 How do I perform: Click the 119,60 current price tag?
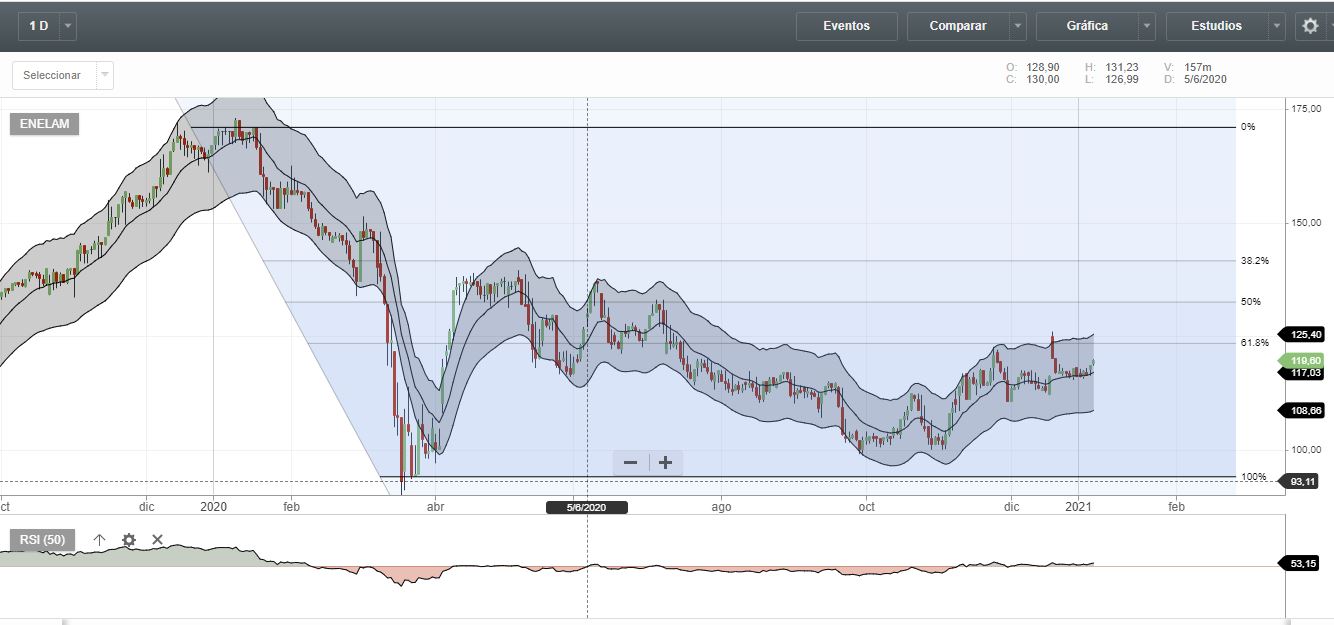point(1306,361)
